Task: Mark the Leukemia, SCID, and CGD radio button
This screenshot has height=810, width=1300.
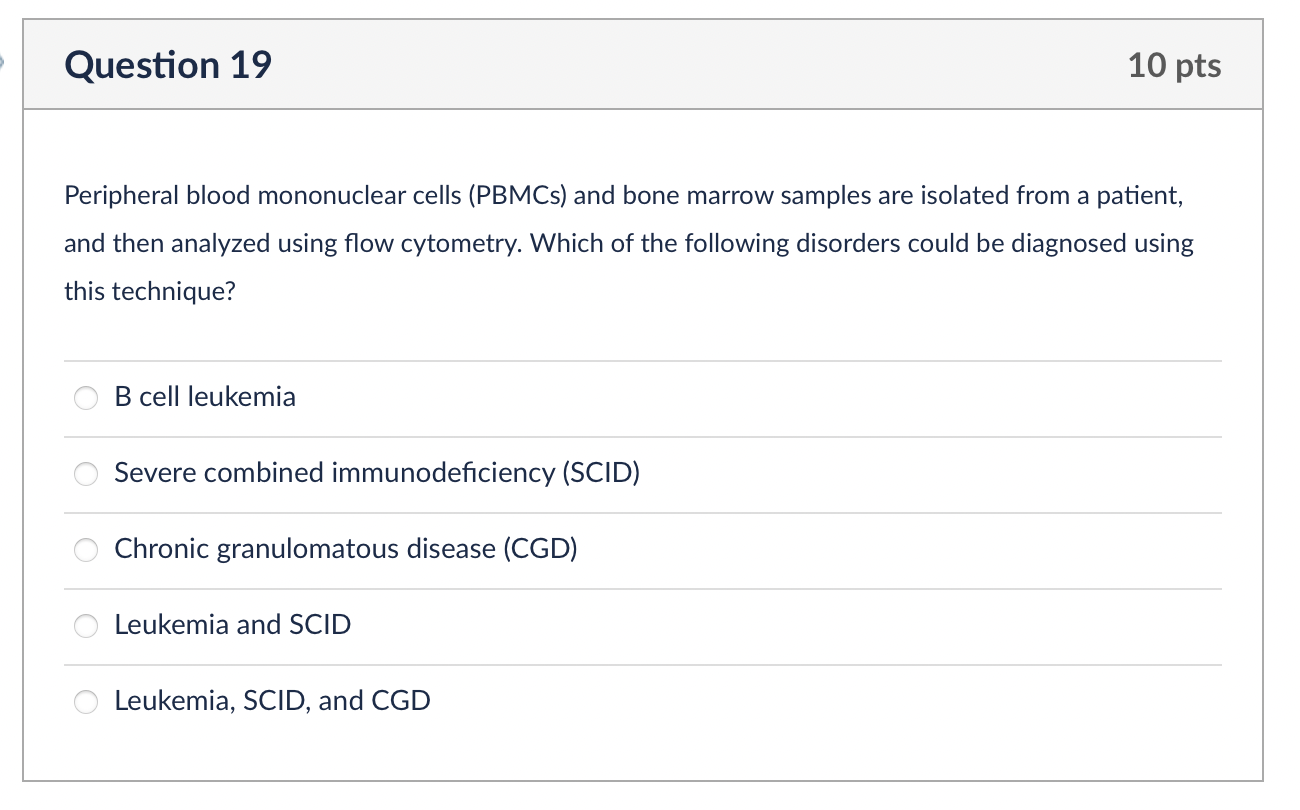Action: click(87, 703)
